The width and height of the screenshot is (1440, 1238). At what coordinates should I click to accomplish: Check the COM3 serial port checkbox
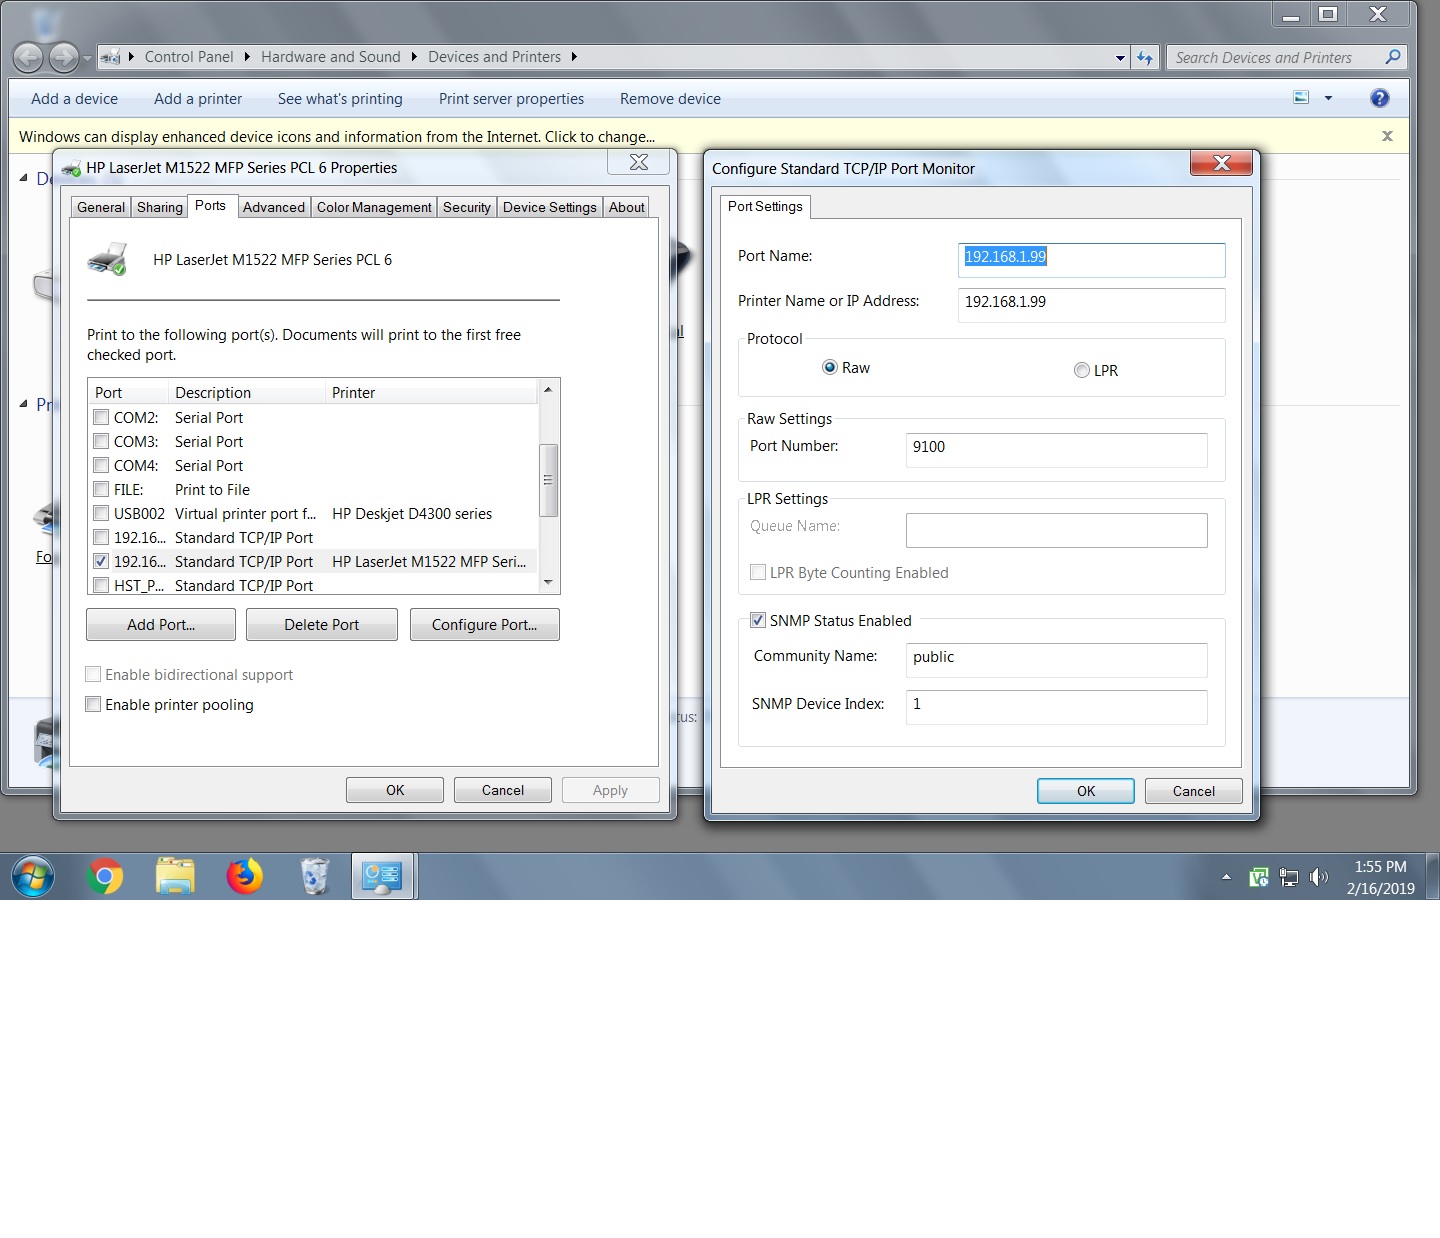point(101,442)
